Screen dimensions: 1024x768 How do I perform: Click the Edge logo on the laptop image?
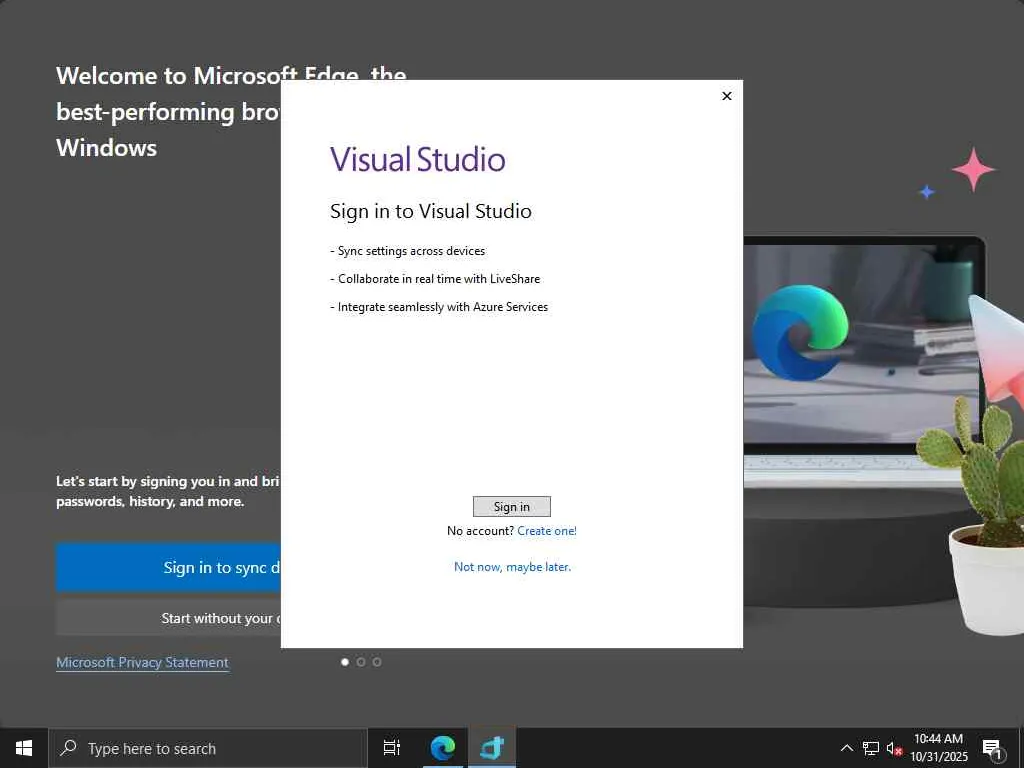(x=800, y=333)
